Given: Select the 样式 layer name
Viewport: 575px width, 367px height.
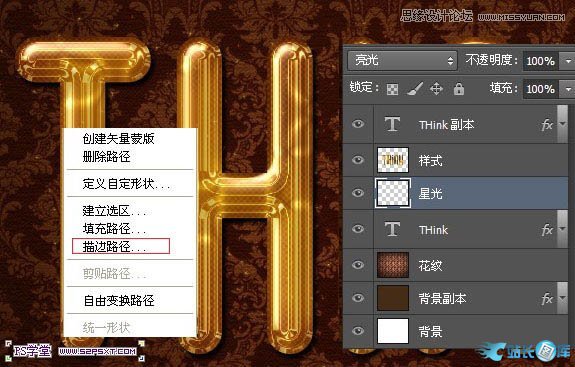Looking at the screenshot, I should click(431, 161).
